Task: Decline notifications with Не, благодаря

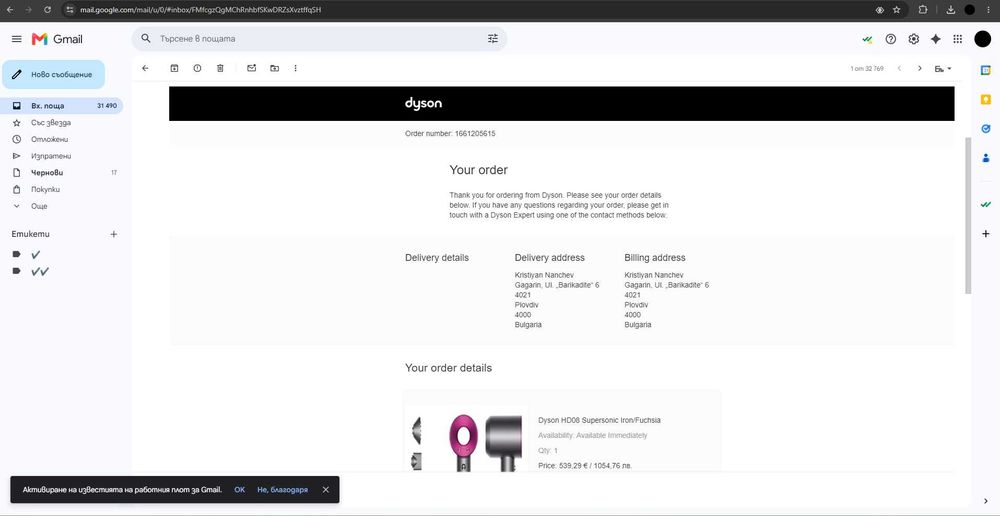Action: click(283, 490)
